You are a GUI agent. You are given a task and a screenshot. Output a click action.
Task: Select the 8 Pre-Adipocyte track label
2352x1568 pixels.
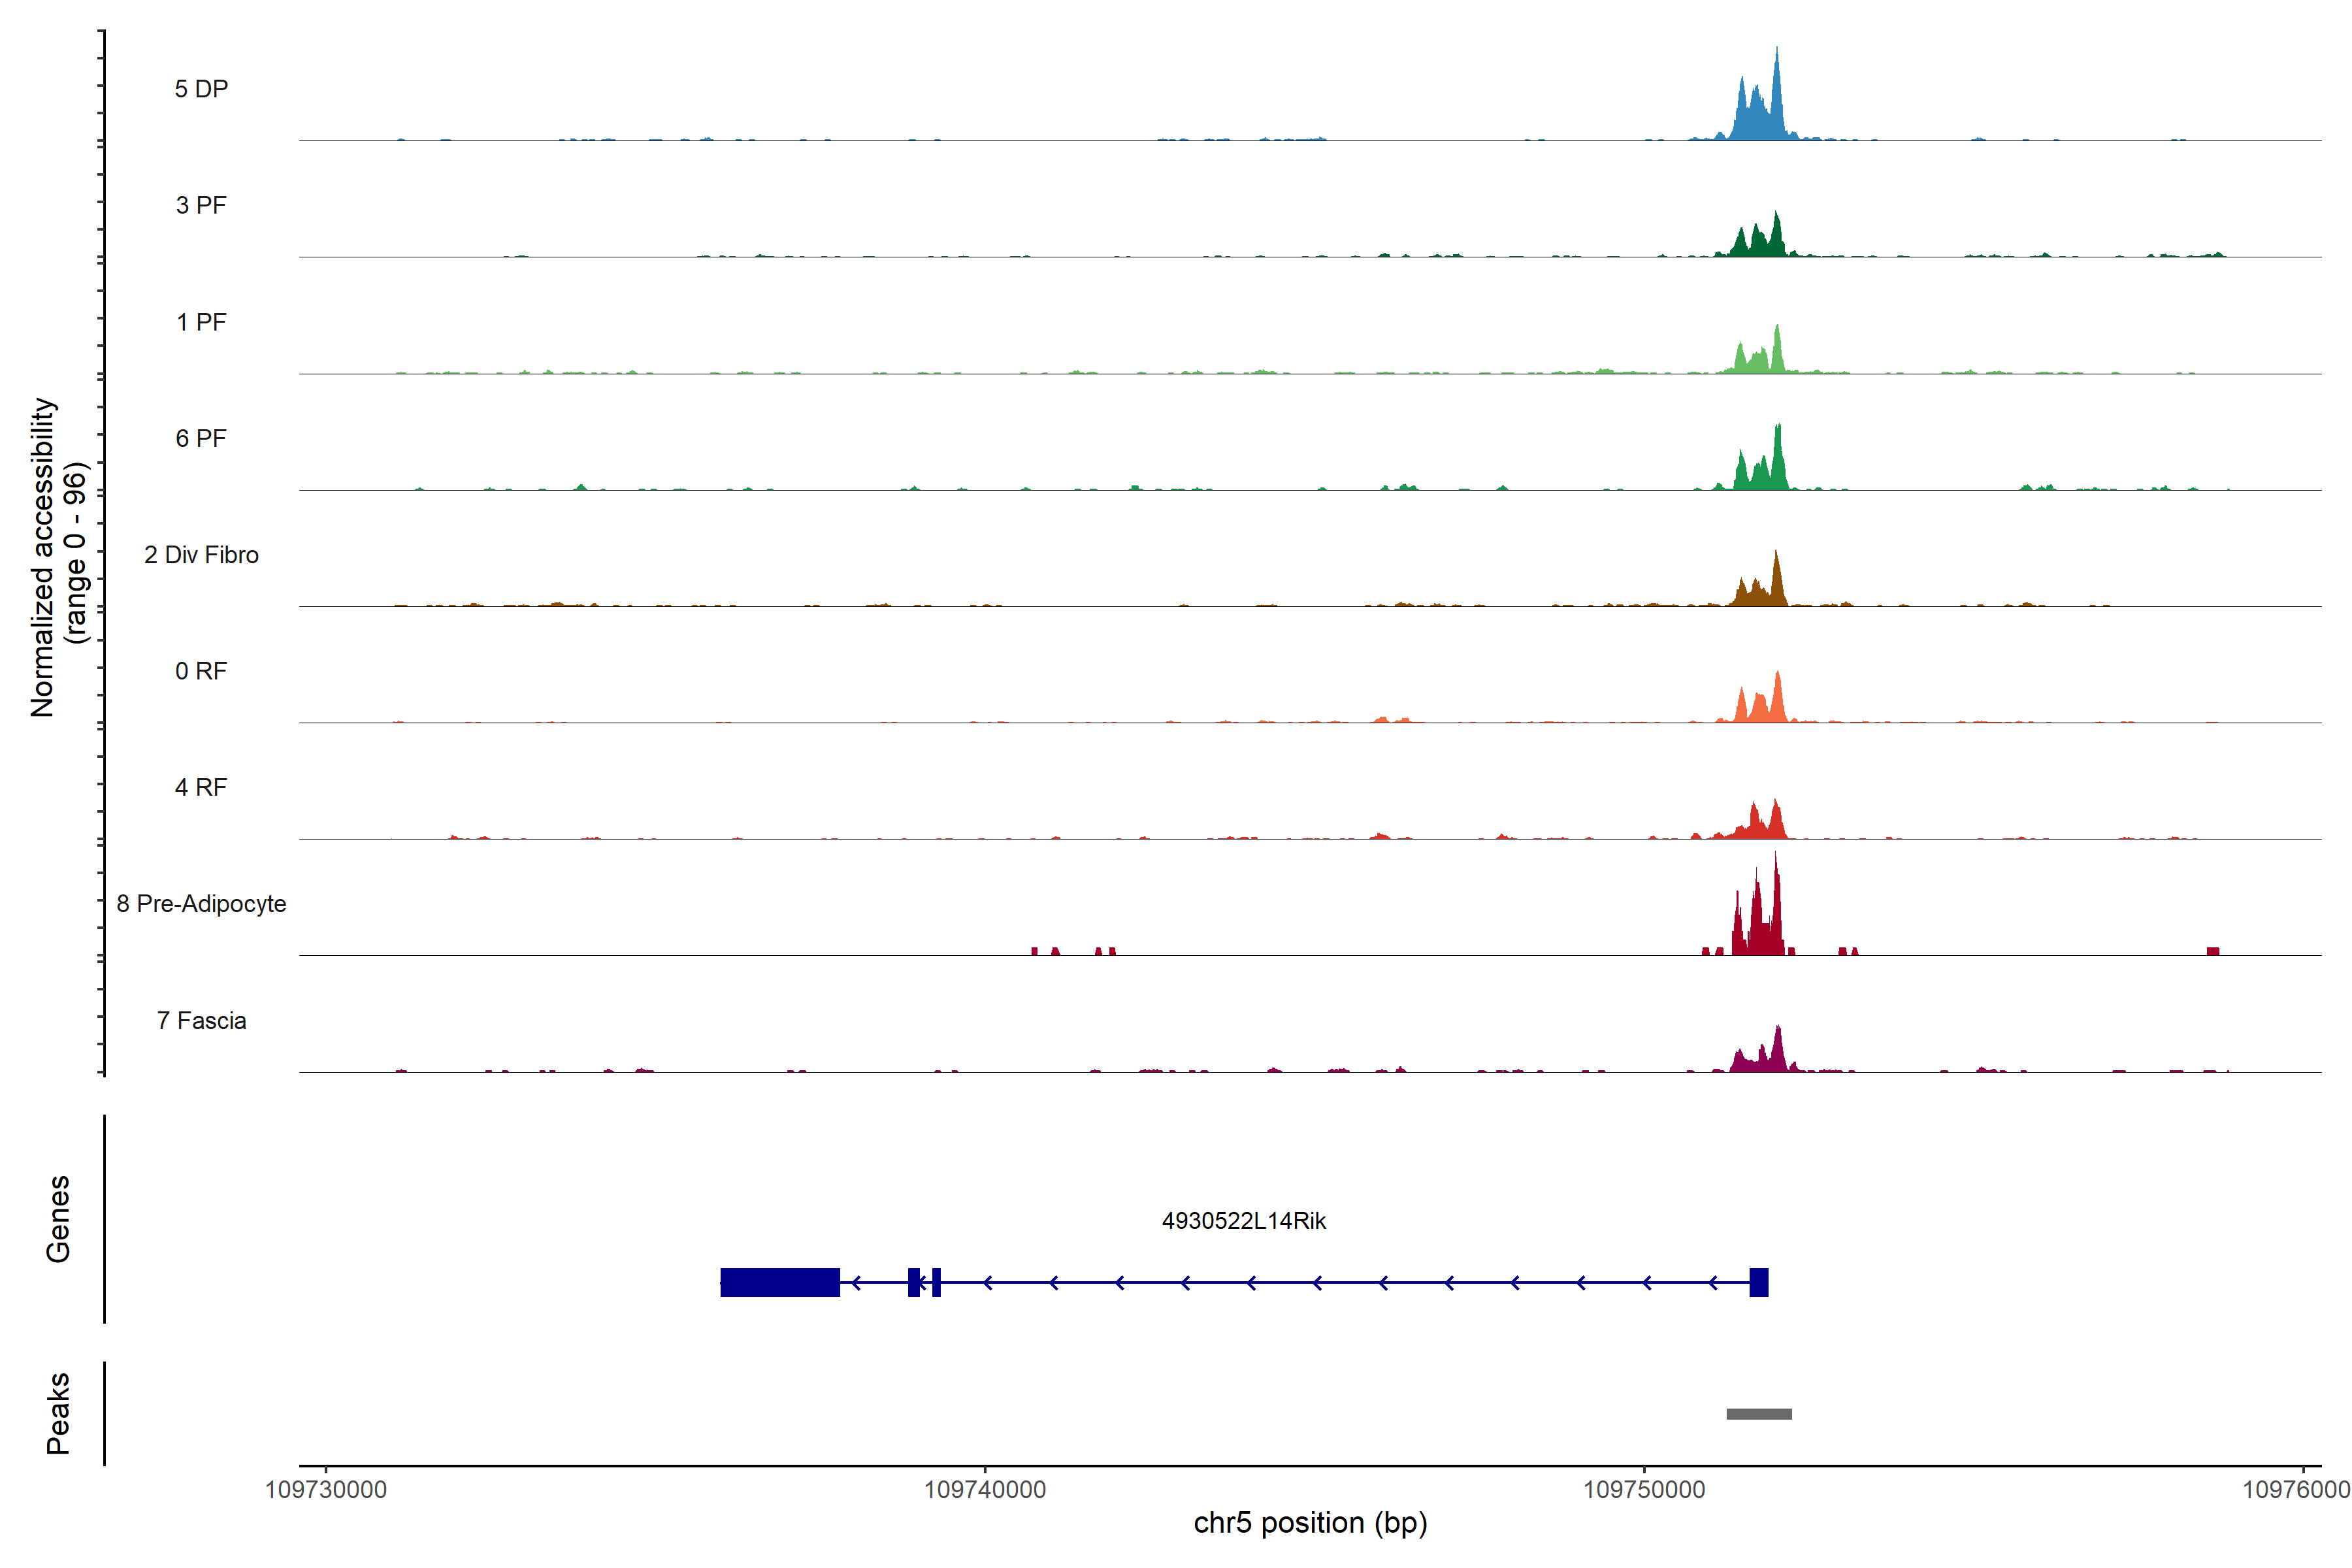point(201,904)
